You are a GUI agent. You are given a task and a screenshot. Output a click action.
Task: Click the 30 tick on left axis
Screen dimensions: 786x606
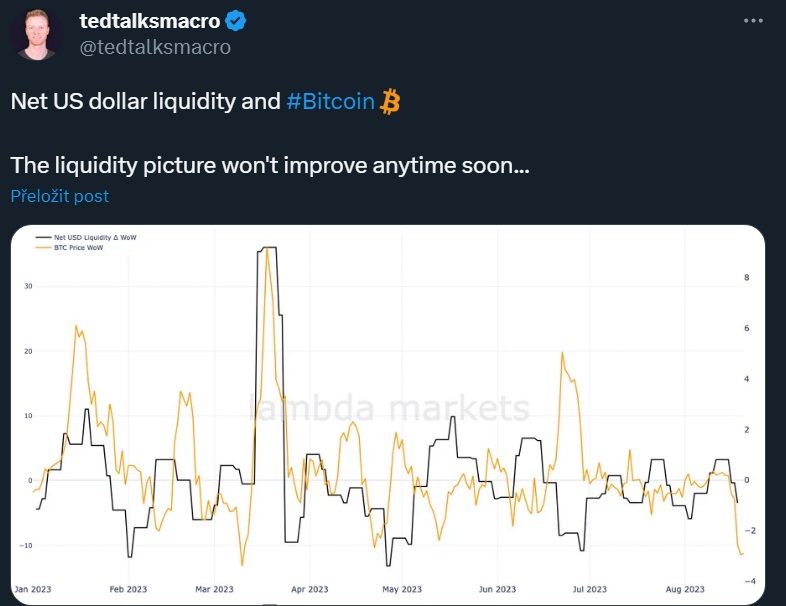tap(29, 286)
